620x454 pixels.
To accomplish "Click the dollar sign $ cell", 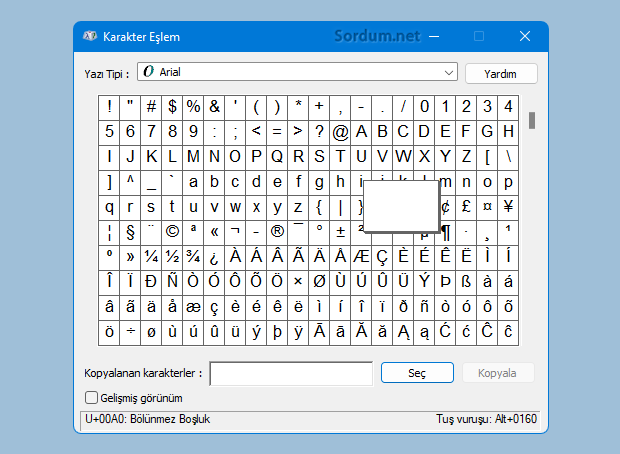I will pyautogui.click(x=172, y=106).
